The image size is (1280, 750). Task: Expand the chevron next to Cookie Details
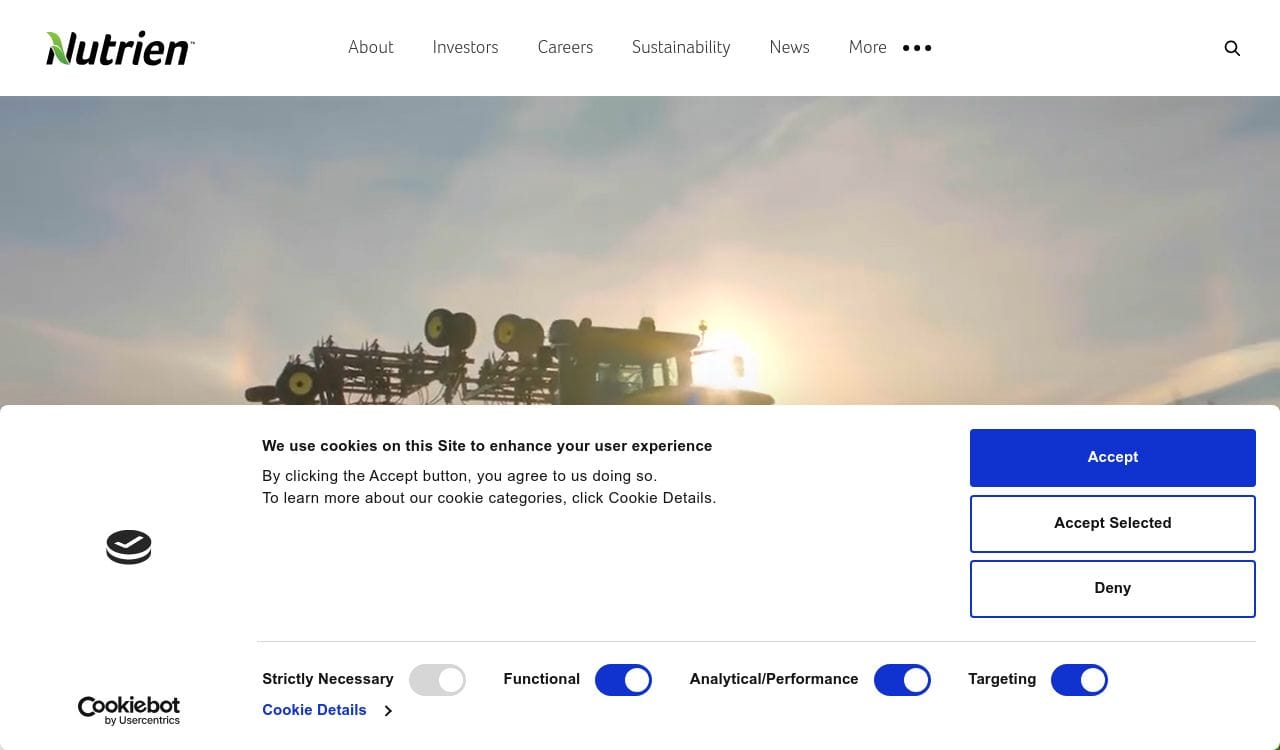(388, 711)
